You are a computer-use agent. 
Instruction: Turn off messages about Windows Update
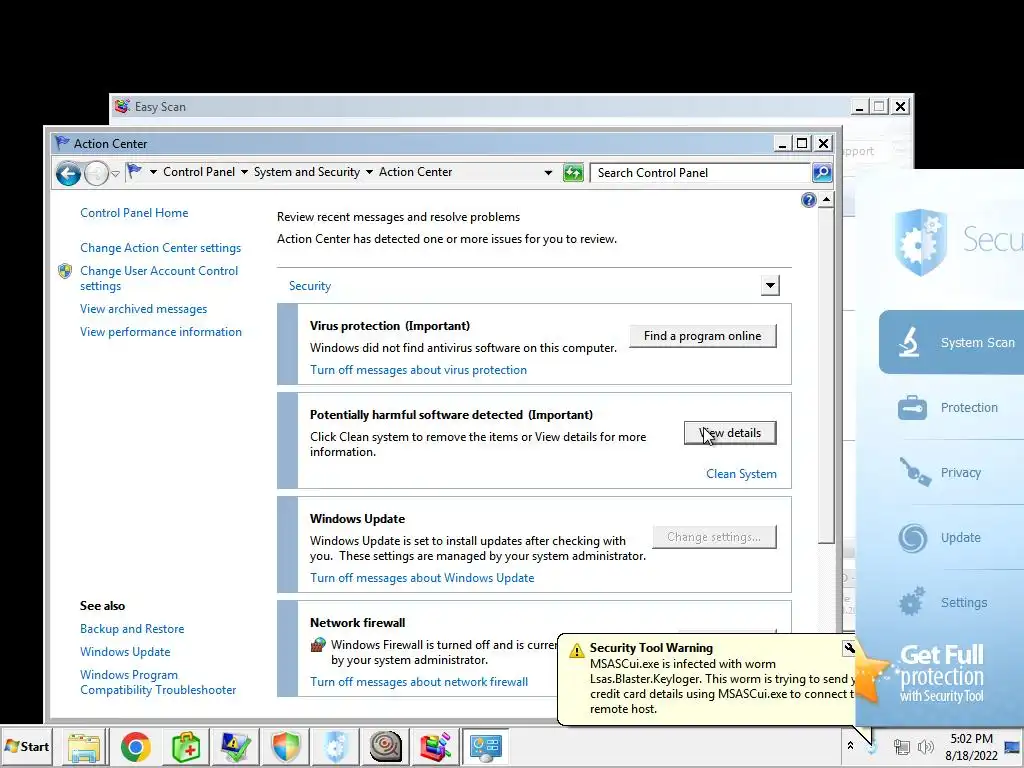422,578
